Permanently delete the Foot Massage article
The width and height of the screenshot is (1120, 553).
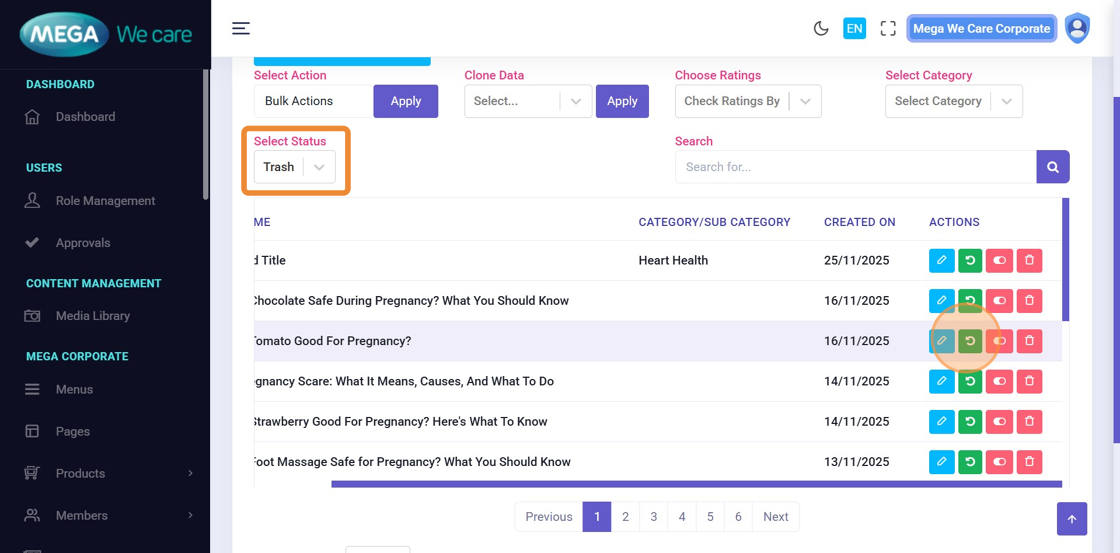tap(1029, 462)
